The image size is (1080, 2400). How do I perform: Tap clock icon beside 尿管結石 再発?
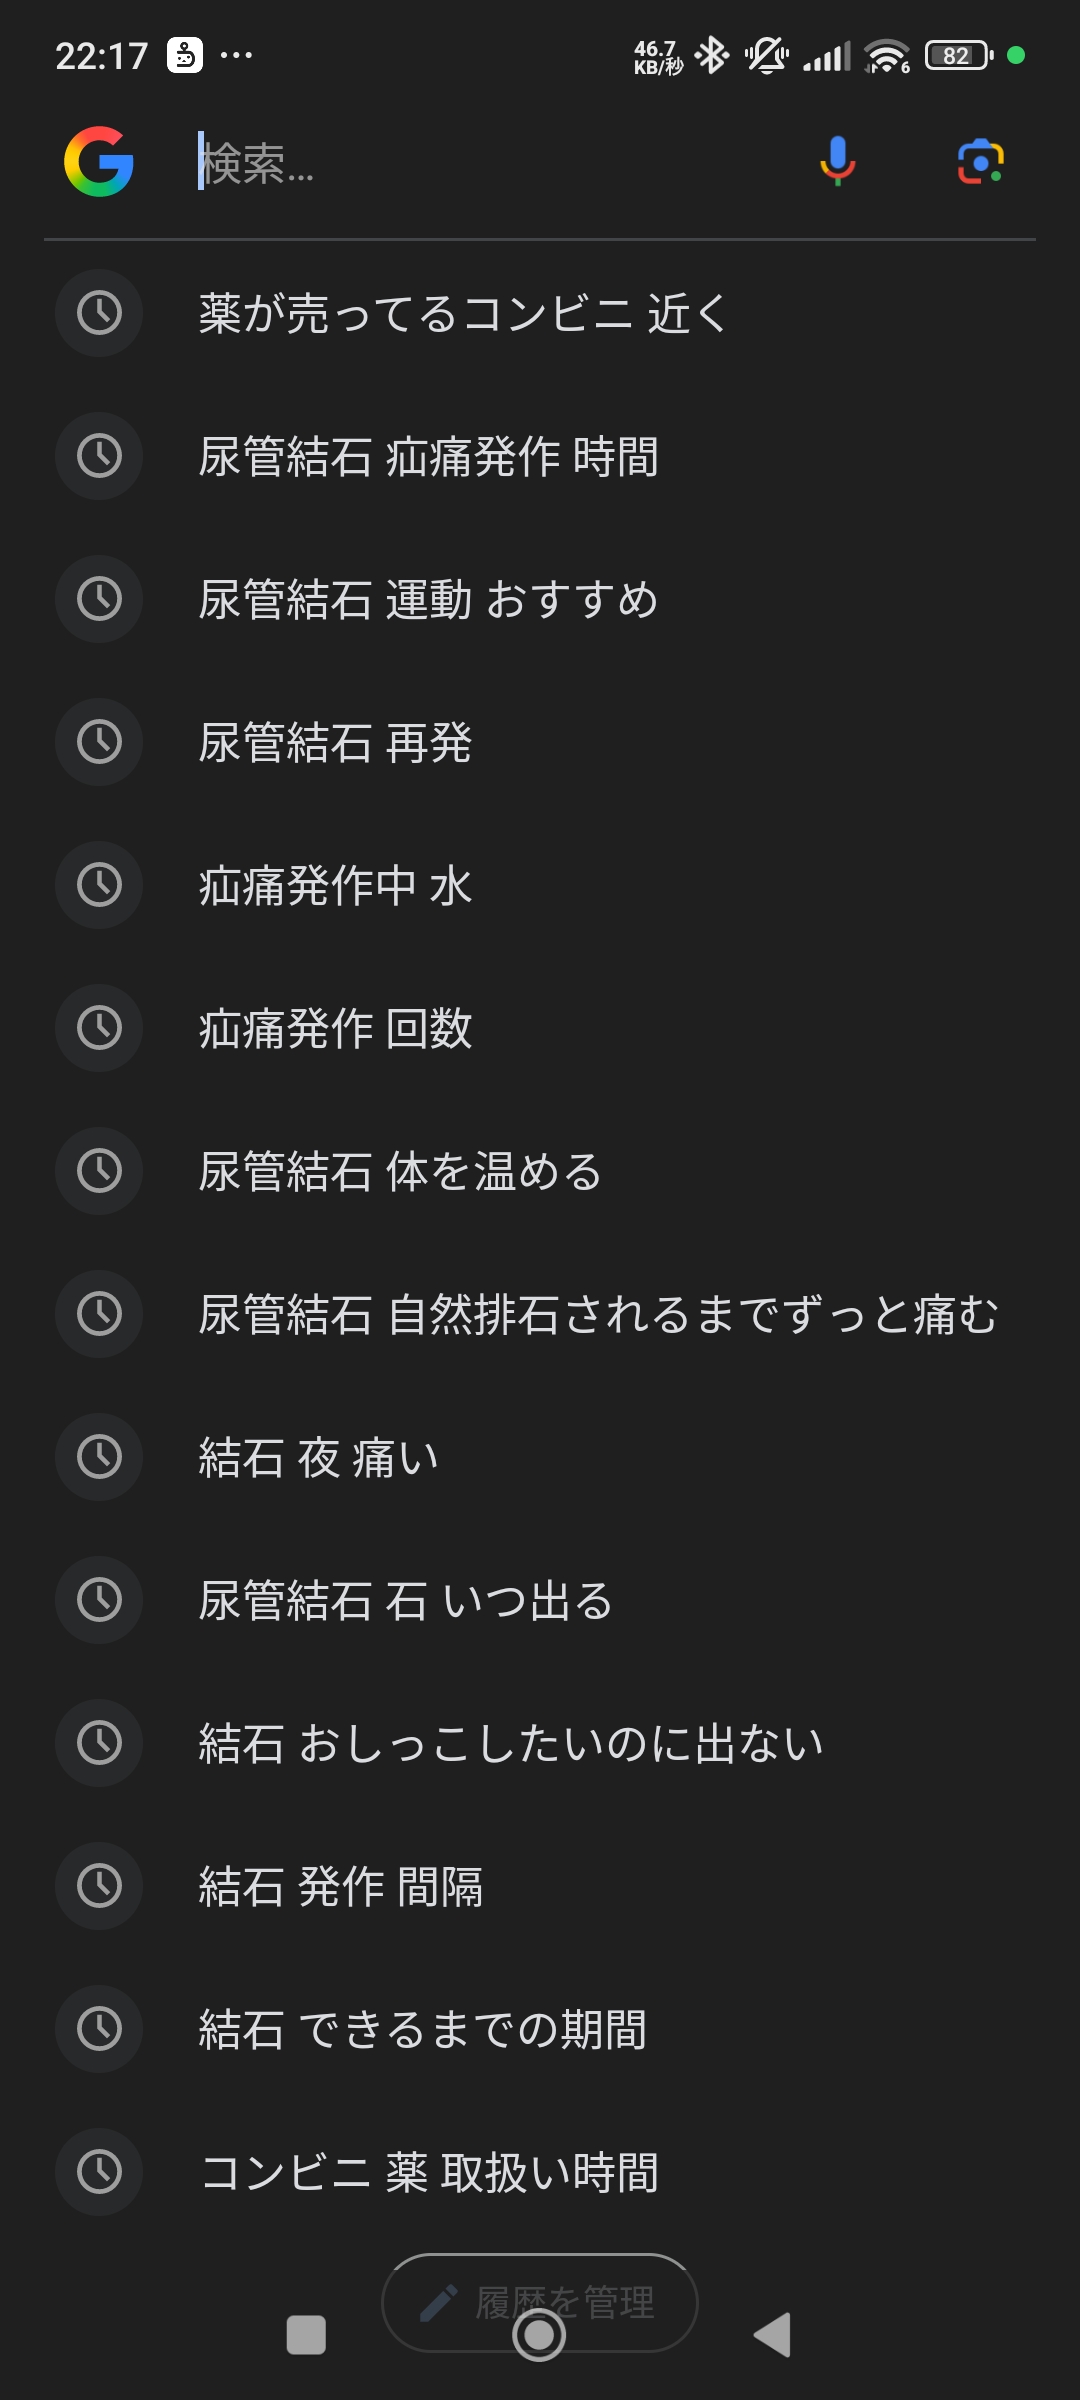click(99, 742)
